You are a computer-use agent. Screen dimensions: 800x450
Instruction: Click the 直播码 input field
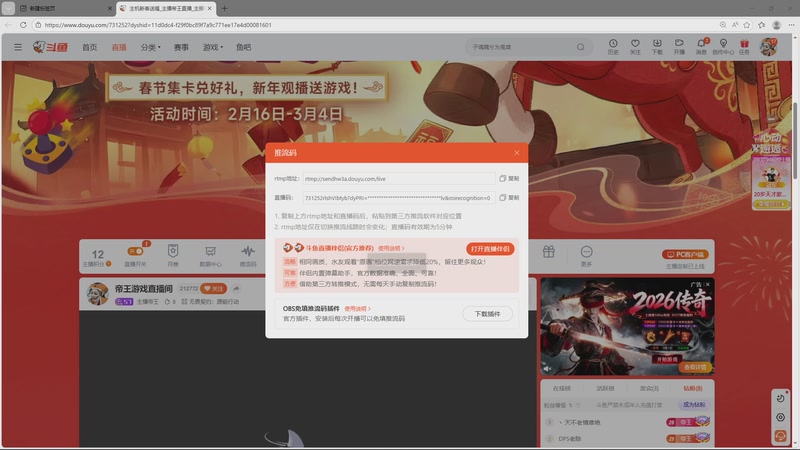click(x=399, y=197)
